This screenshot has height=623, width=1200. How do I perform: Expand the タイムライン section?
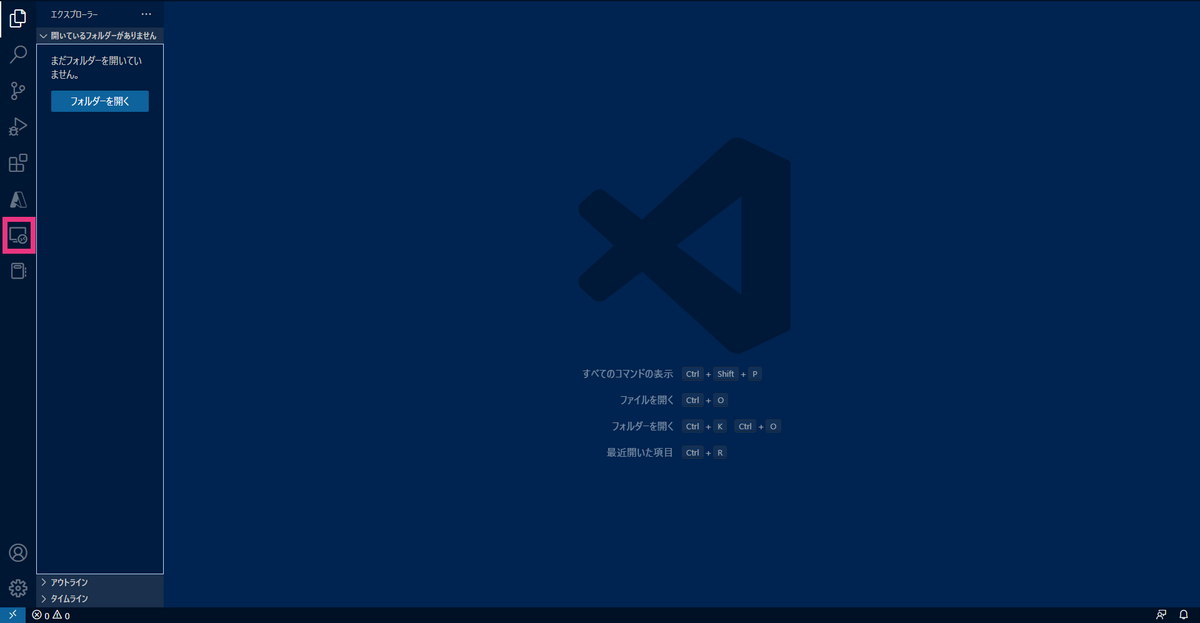[100, 598]
